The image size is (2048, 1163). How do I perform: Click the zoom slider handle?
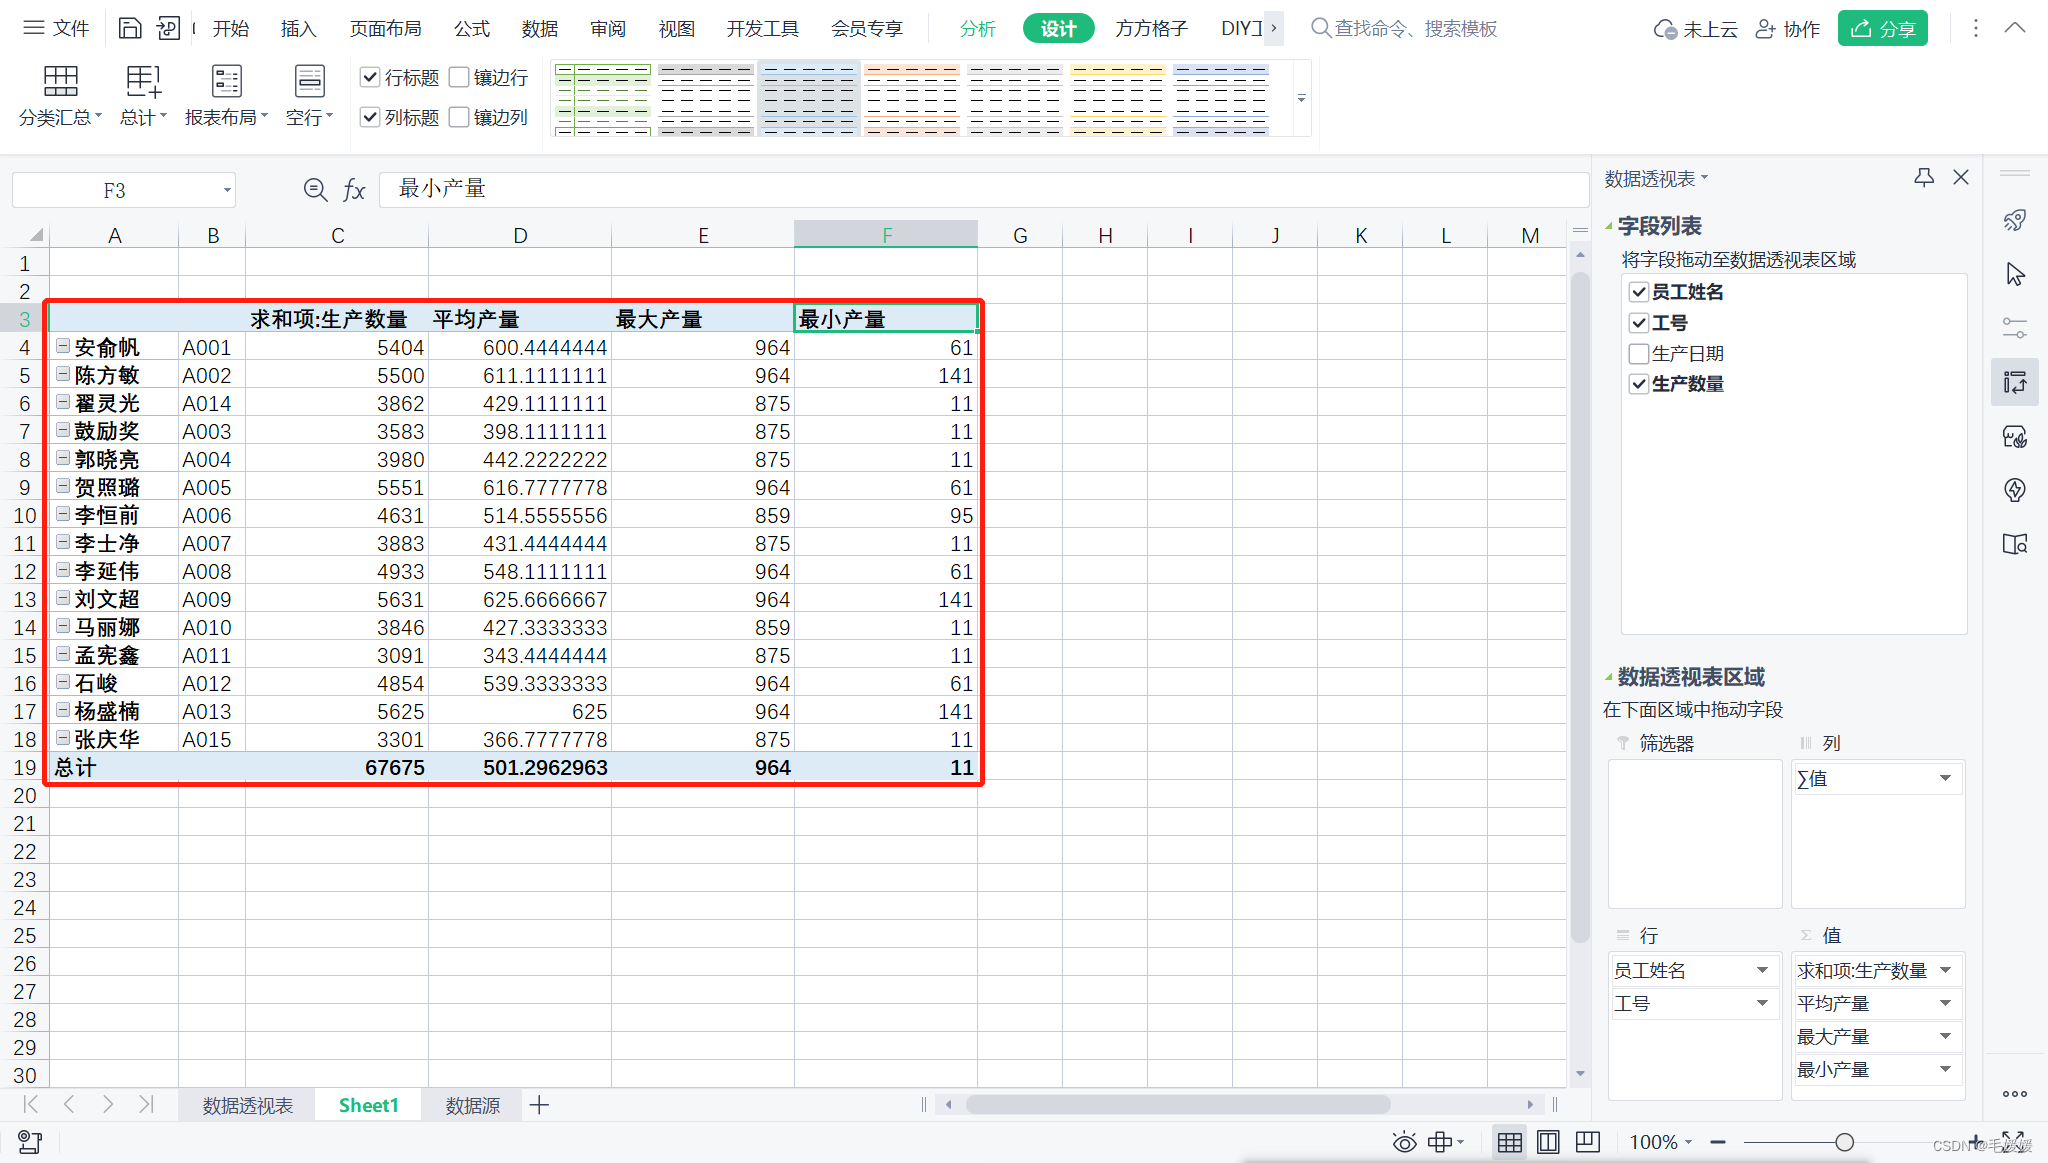pyautogui.click(x=1844, y=1142)
